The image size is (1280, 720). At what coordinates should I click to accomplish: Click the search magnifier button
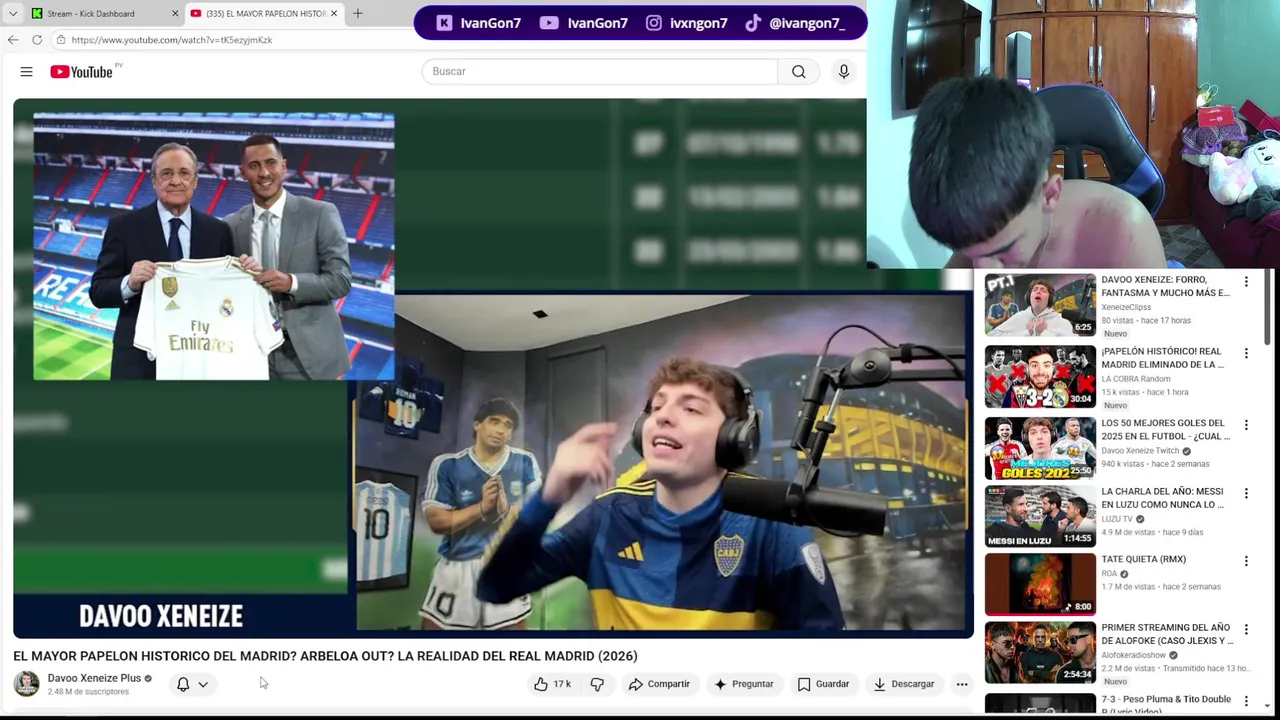(798, 71)
